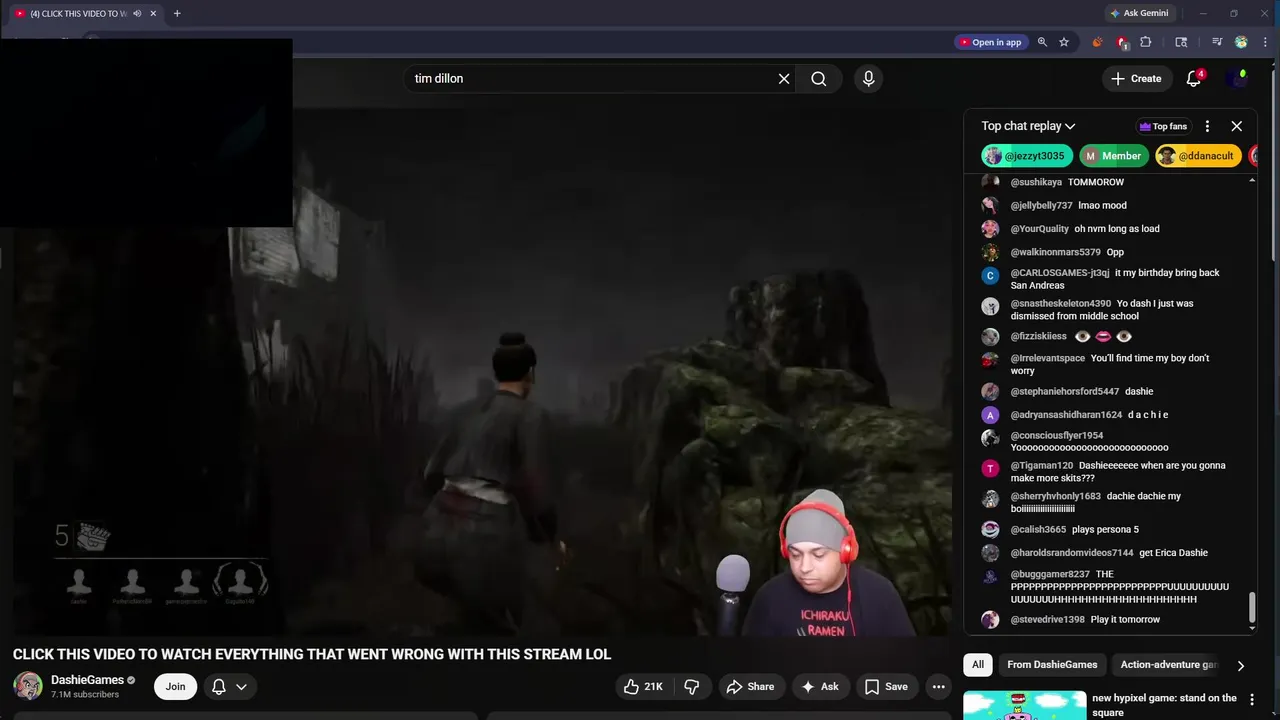Open the hypixel game recommended video thumbnail

pos(1024,705)
